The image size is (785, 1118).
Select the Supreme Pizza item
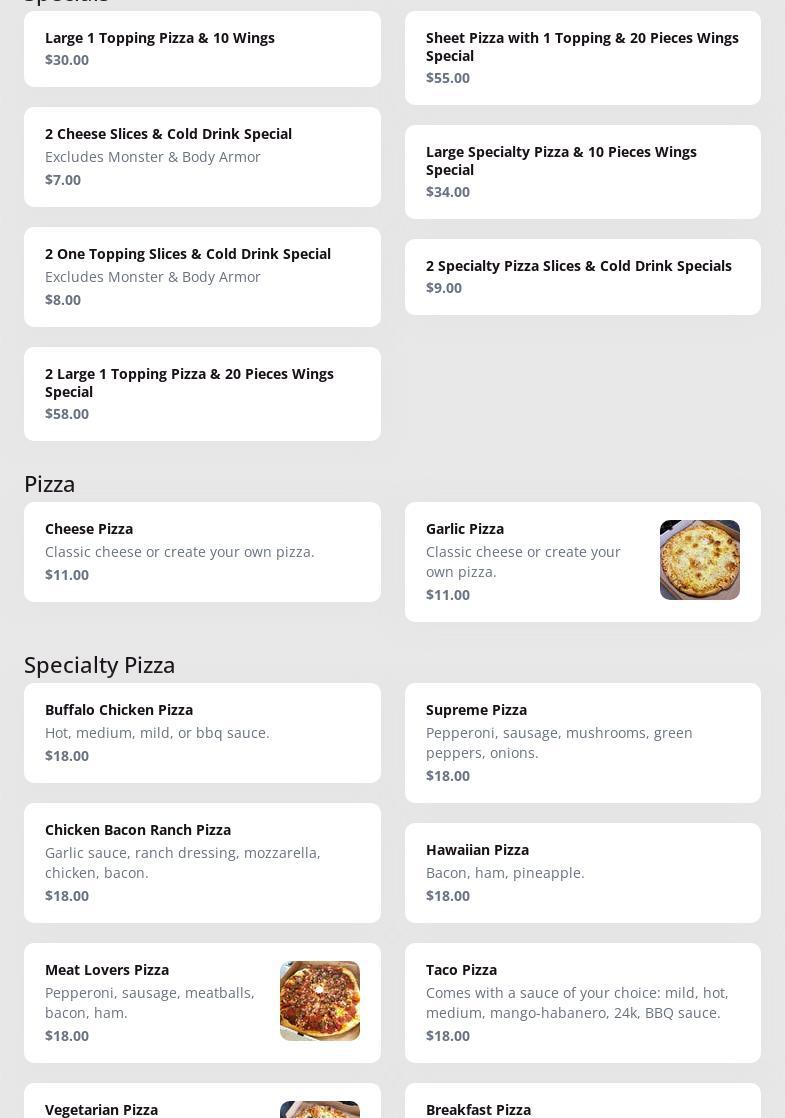[x=583, y=743]
